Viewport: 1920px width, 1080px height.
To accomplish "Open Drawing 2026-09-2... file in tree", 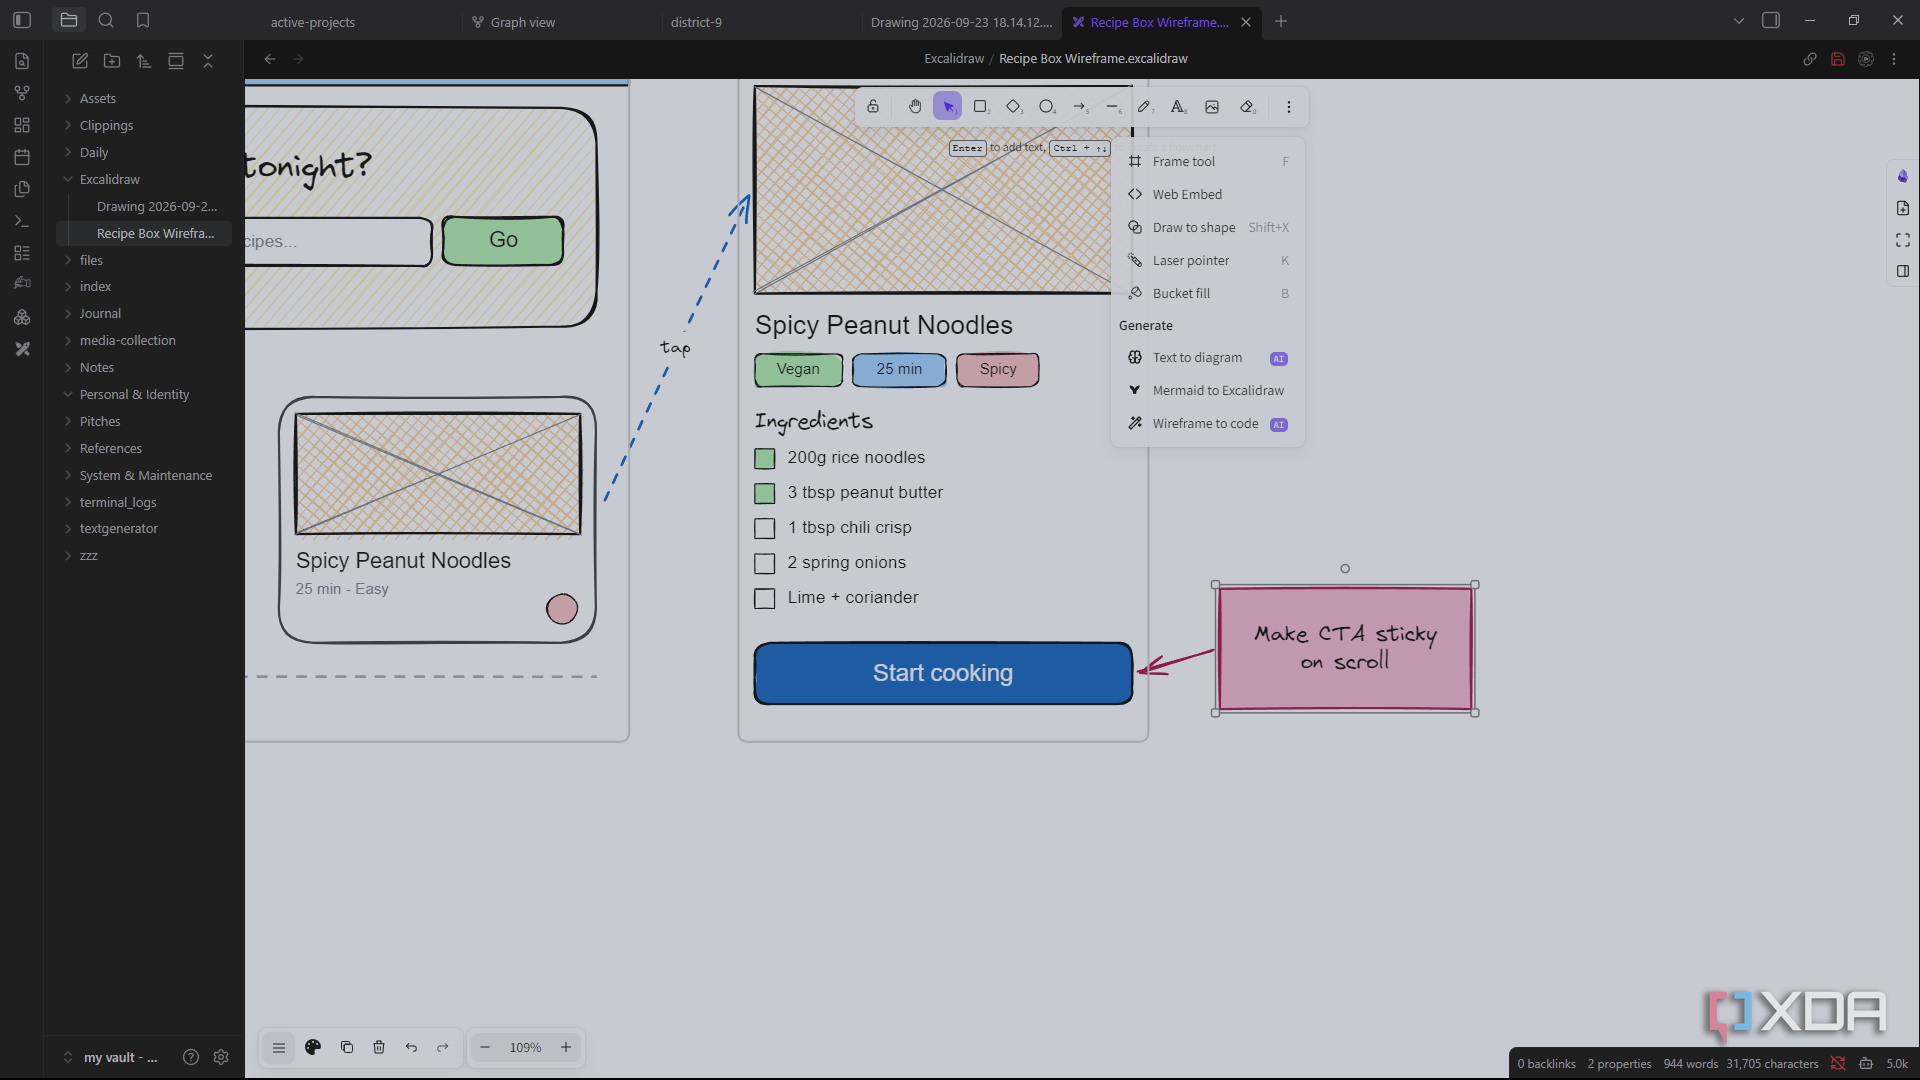I will point(156,206).
